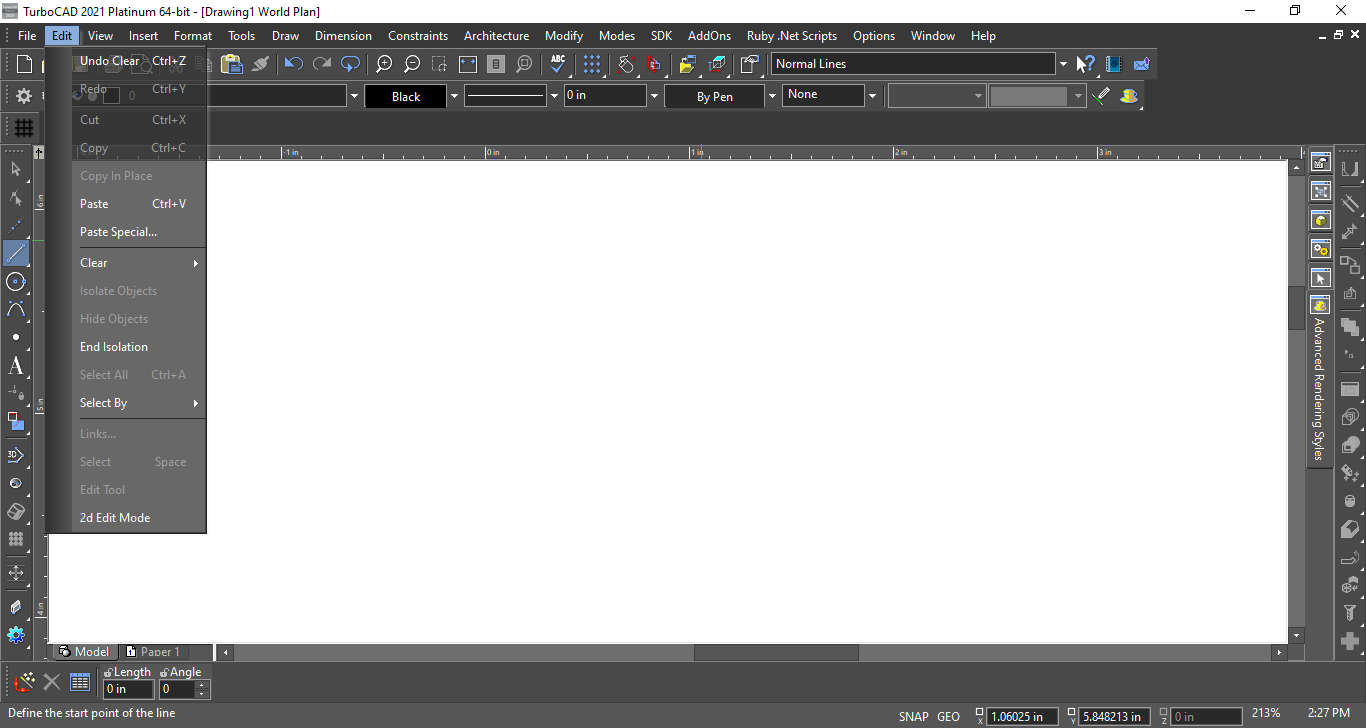Viewport: 1366px width, 728px height.
Task: Click the Zoom Extents icon
Action: [468, 64]
